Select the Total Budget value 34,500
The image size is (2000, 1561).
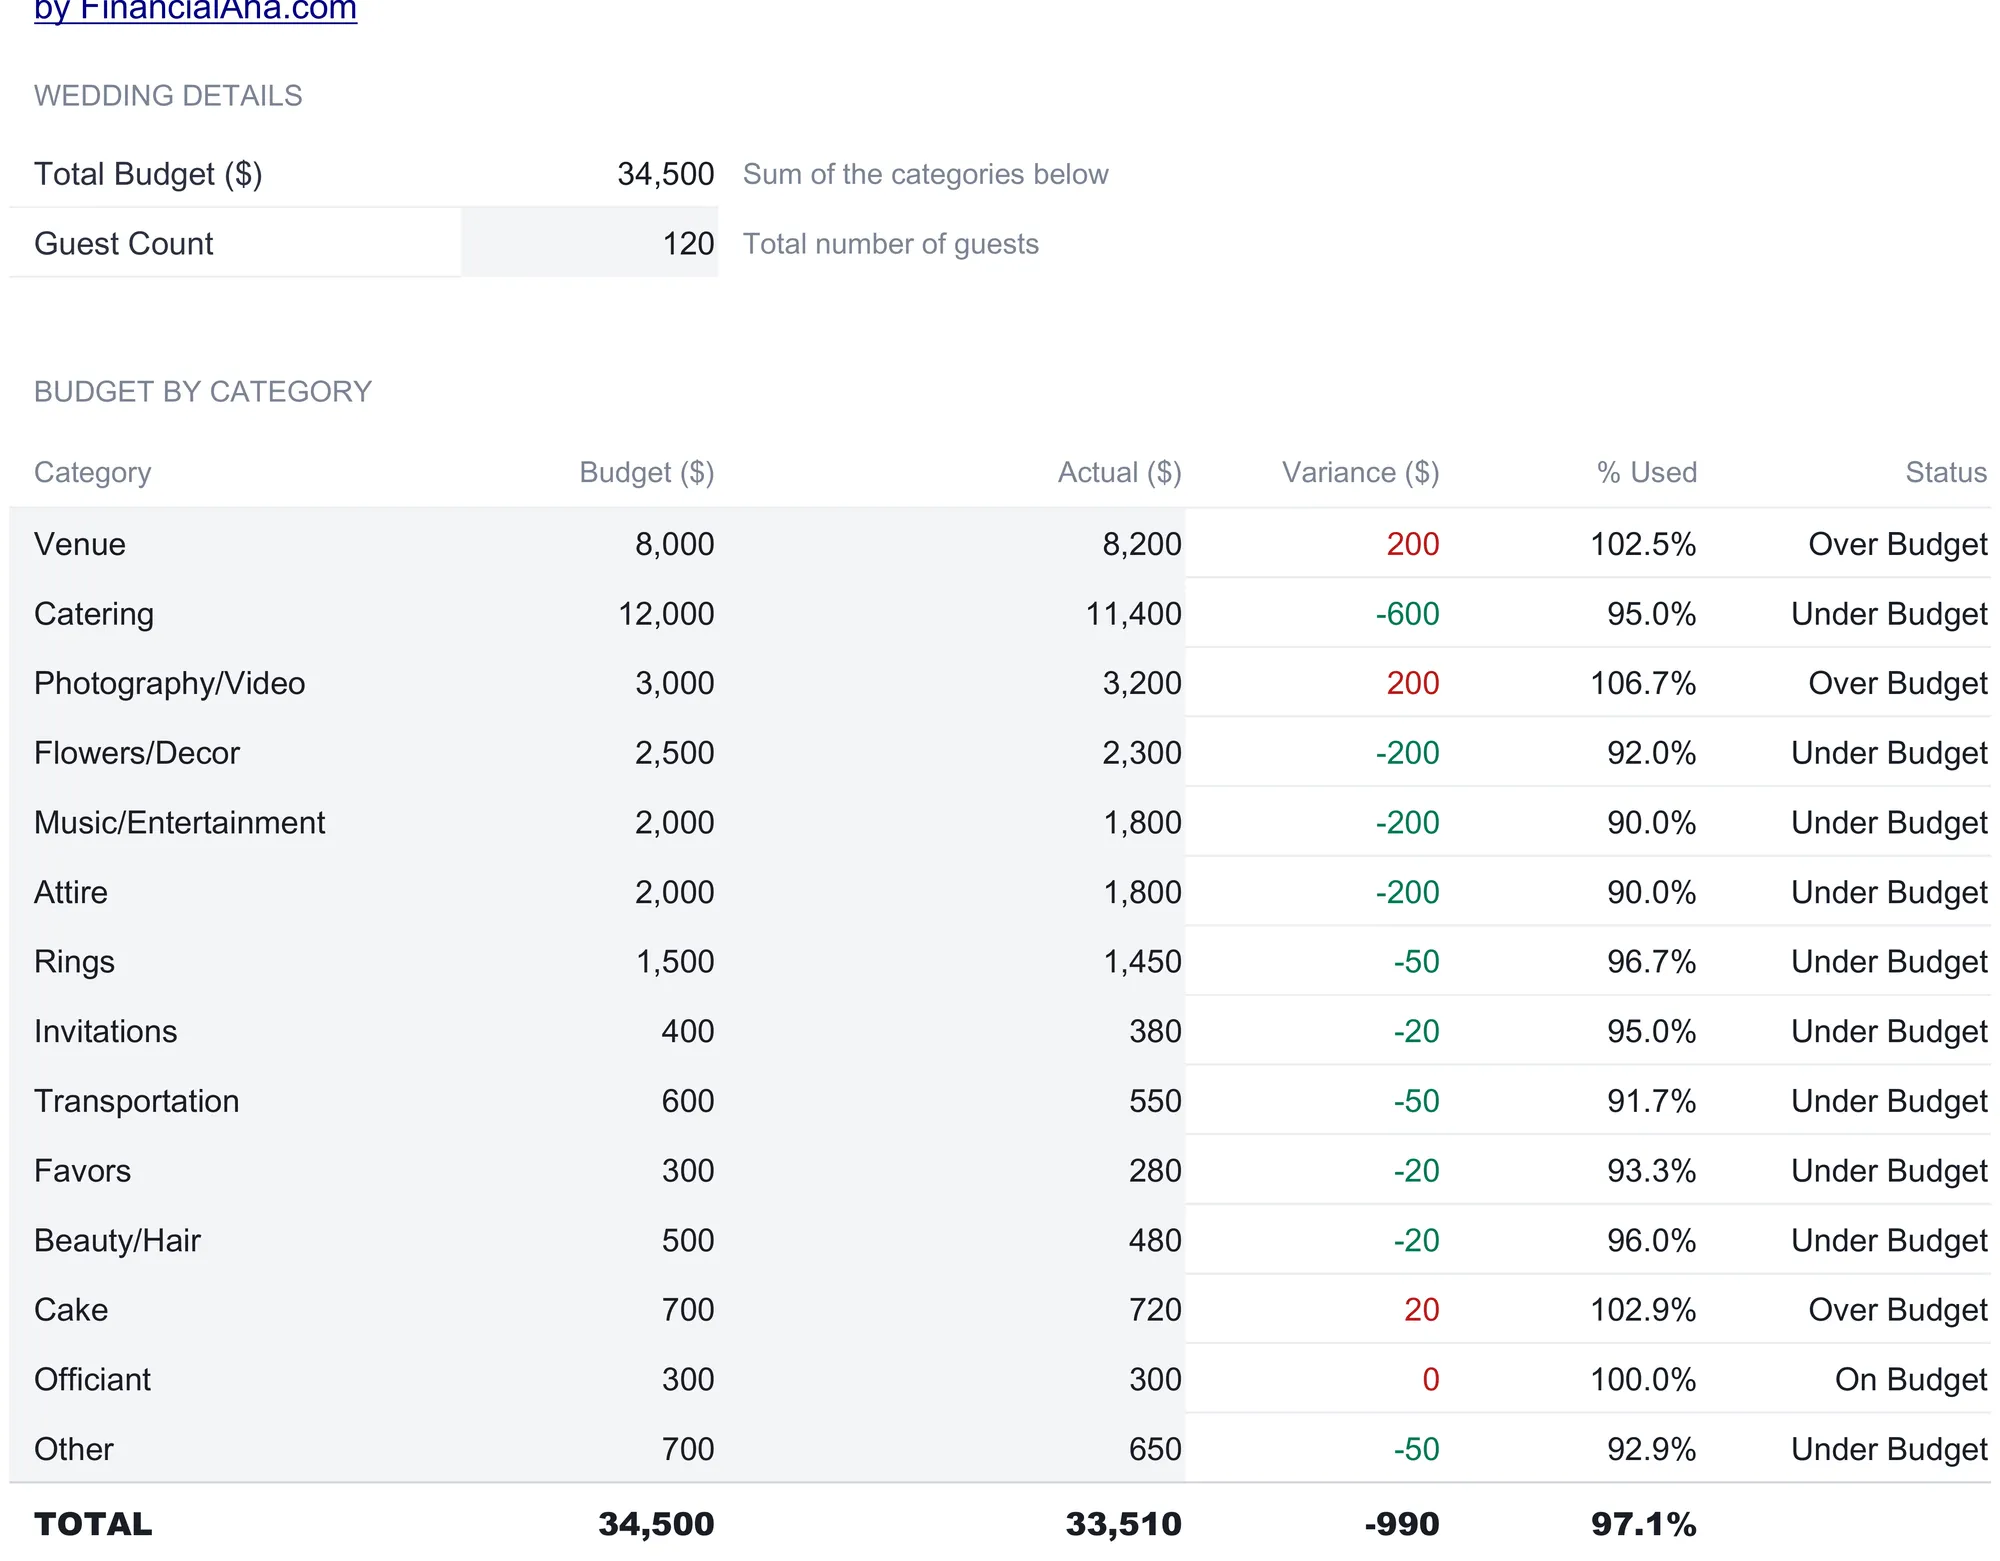pyautogui.click(x=665, y=174)
